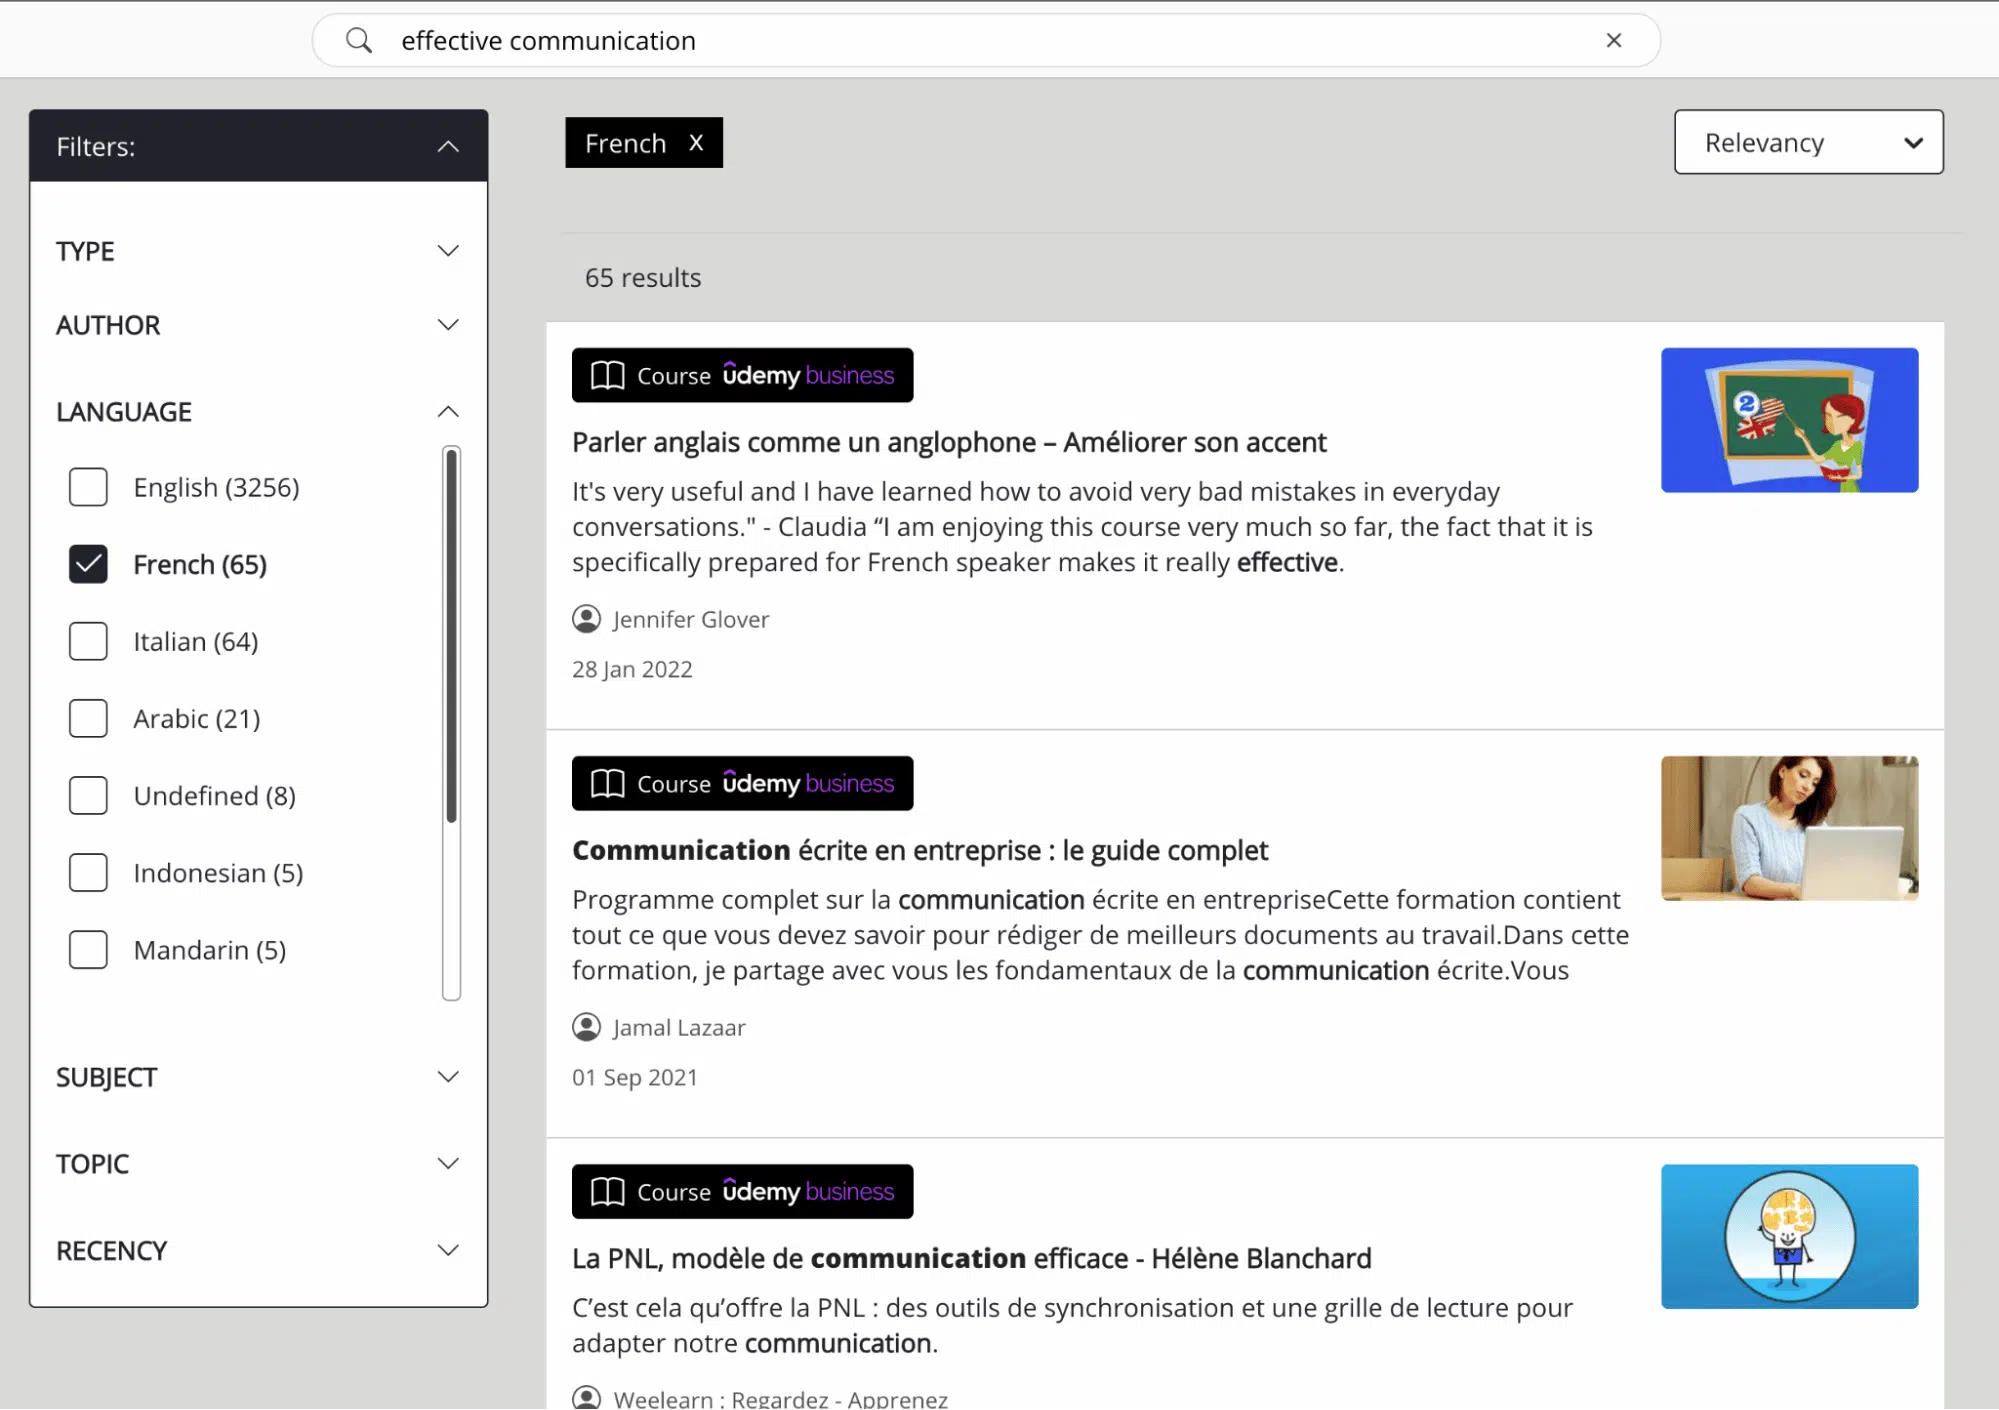Viewport: 1999px width, 1410px height.
Task: Click the author icon beside Jamal Lazaar
Action: click(x=586, y=1027)
